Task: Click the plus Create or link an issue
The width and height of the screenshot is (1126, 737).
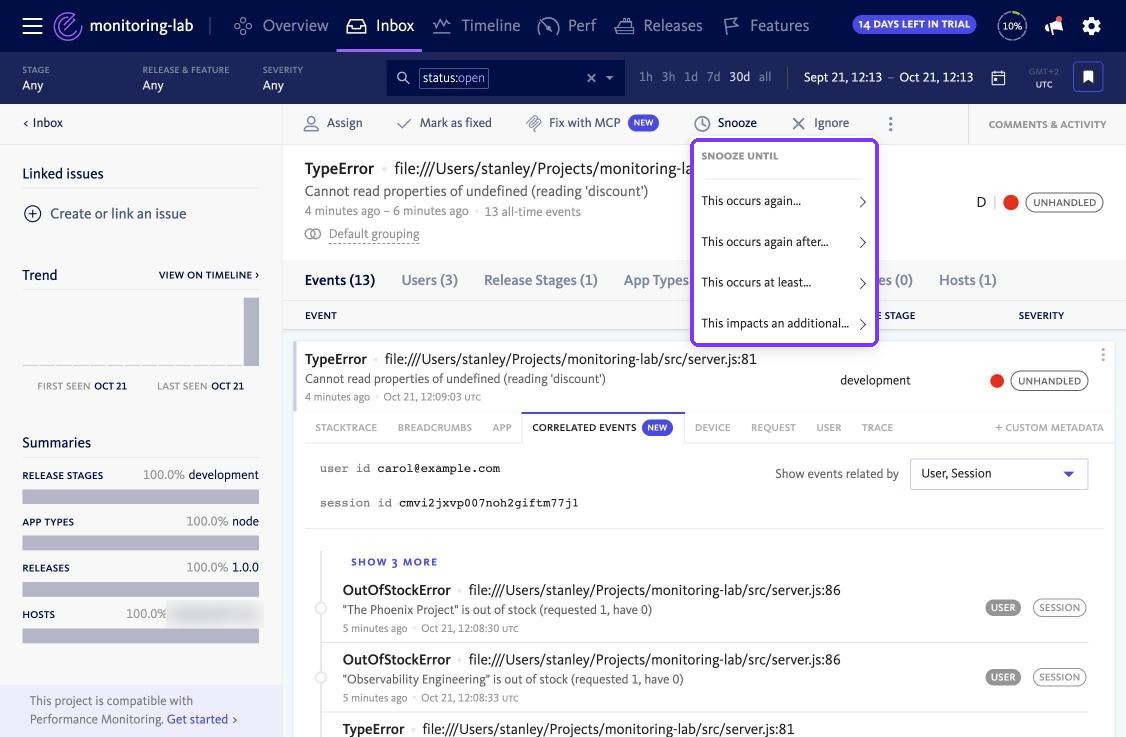Action: (x=104, y=213)
